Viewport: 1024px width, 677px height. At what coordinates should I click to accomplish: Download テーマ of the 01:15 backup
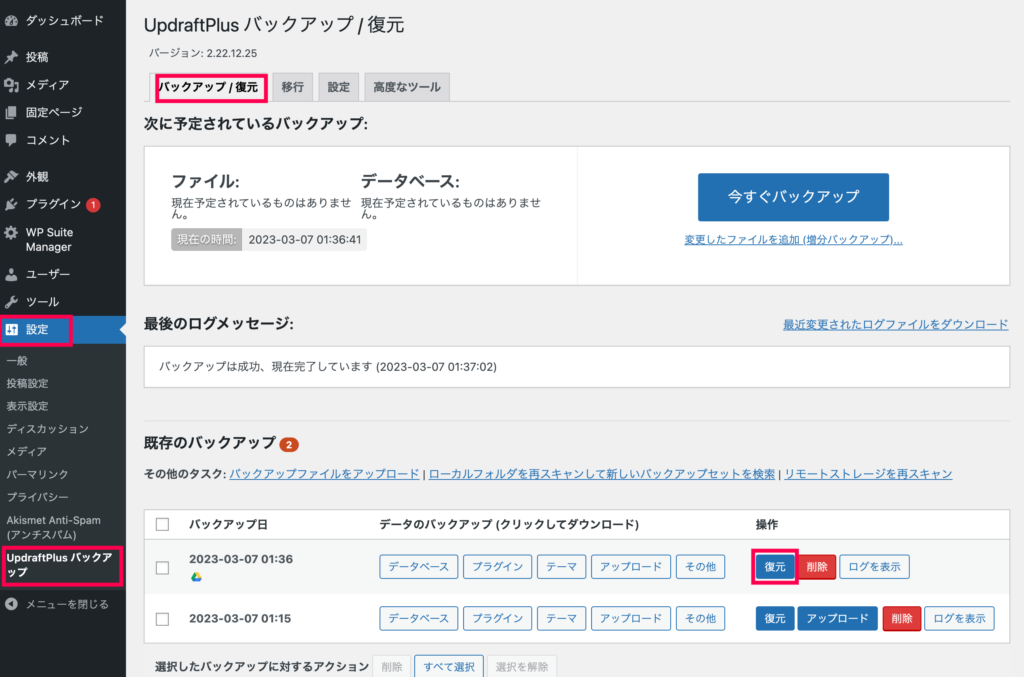point(562,618)
